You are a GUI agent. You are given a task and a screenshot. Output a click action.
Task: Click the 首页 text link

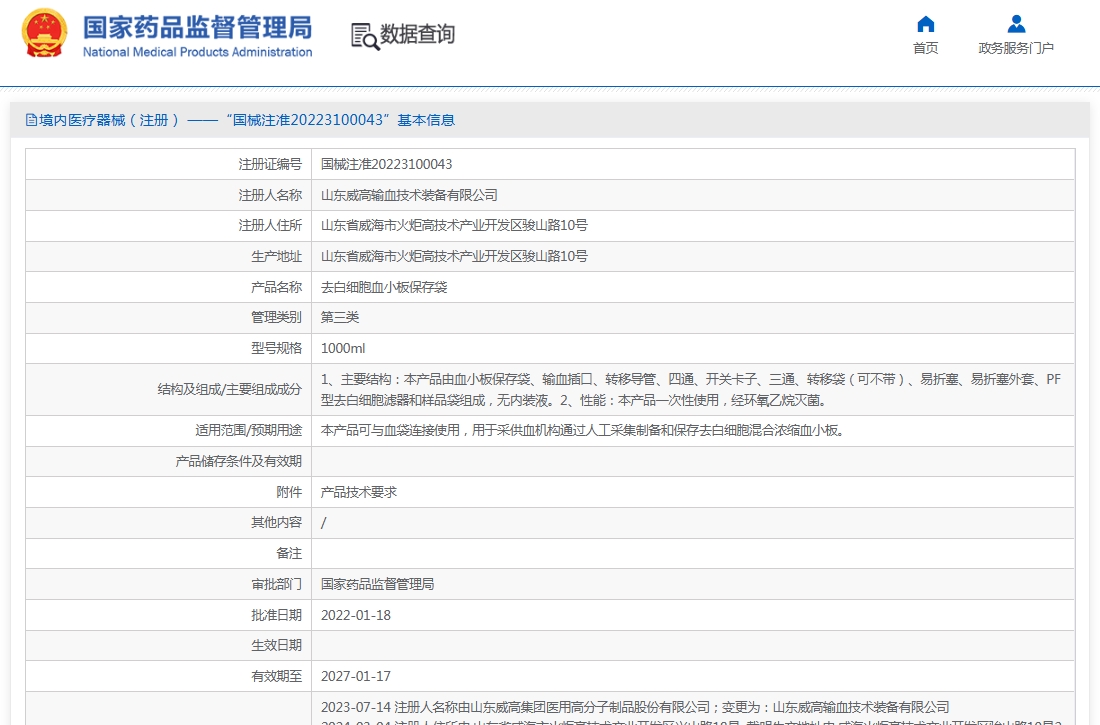(x=925, y=48)
